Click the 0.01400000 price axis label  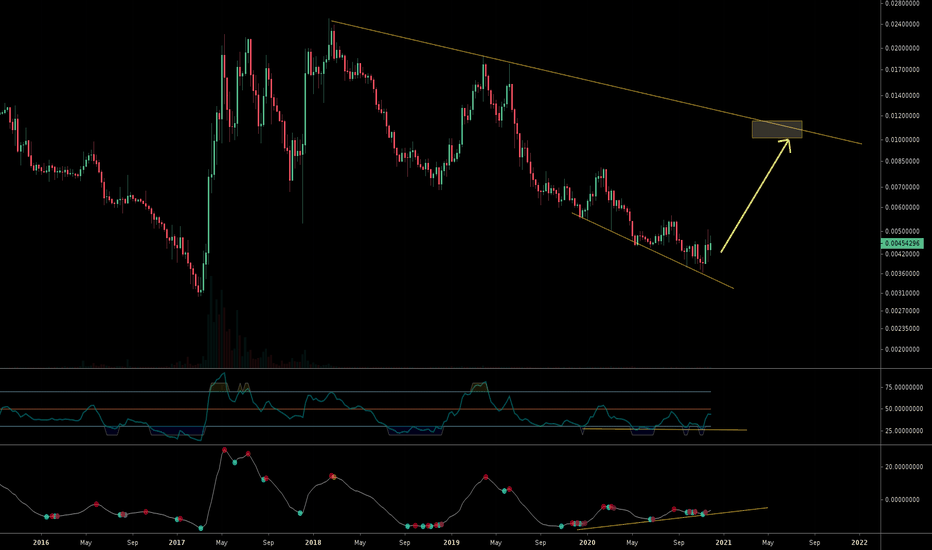pyautogui.click(x=902, y=95)
